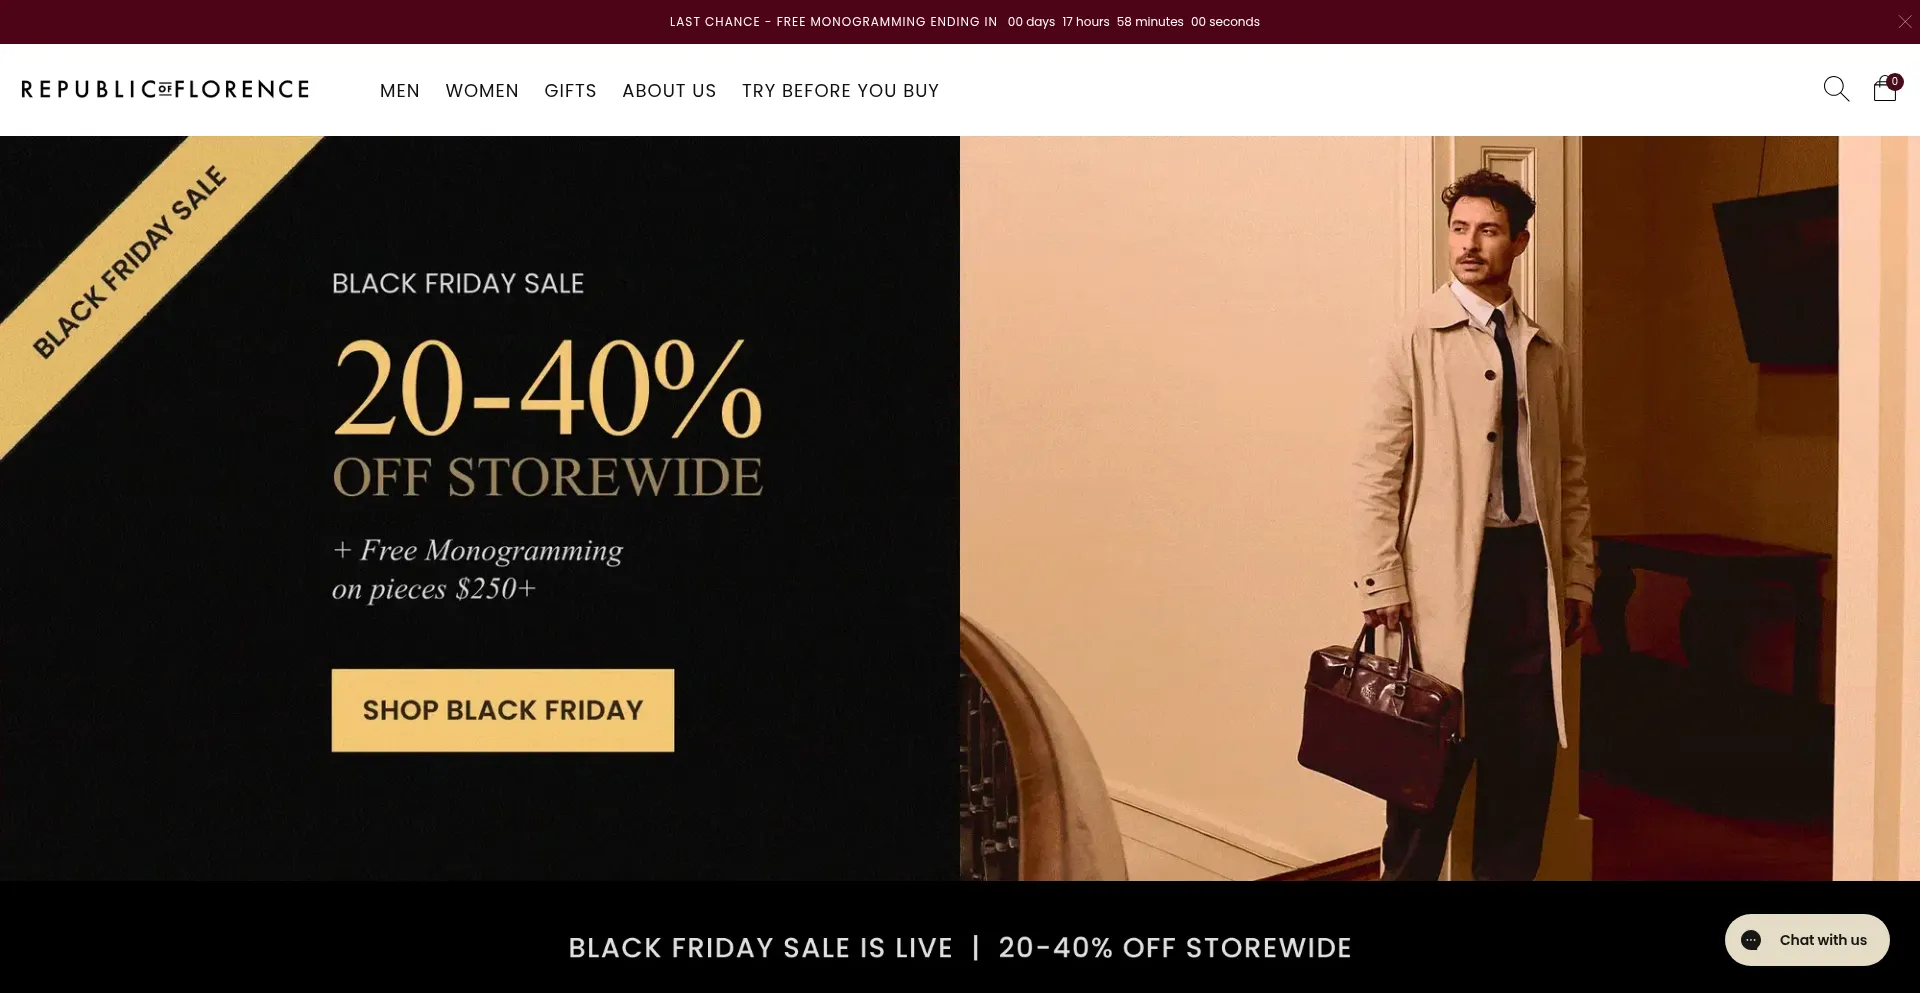This screenshot has height=993, width=1920.
Task: Click the cart item count badge
Action: tap(1895, 82)
